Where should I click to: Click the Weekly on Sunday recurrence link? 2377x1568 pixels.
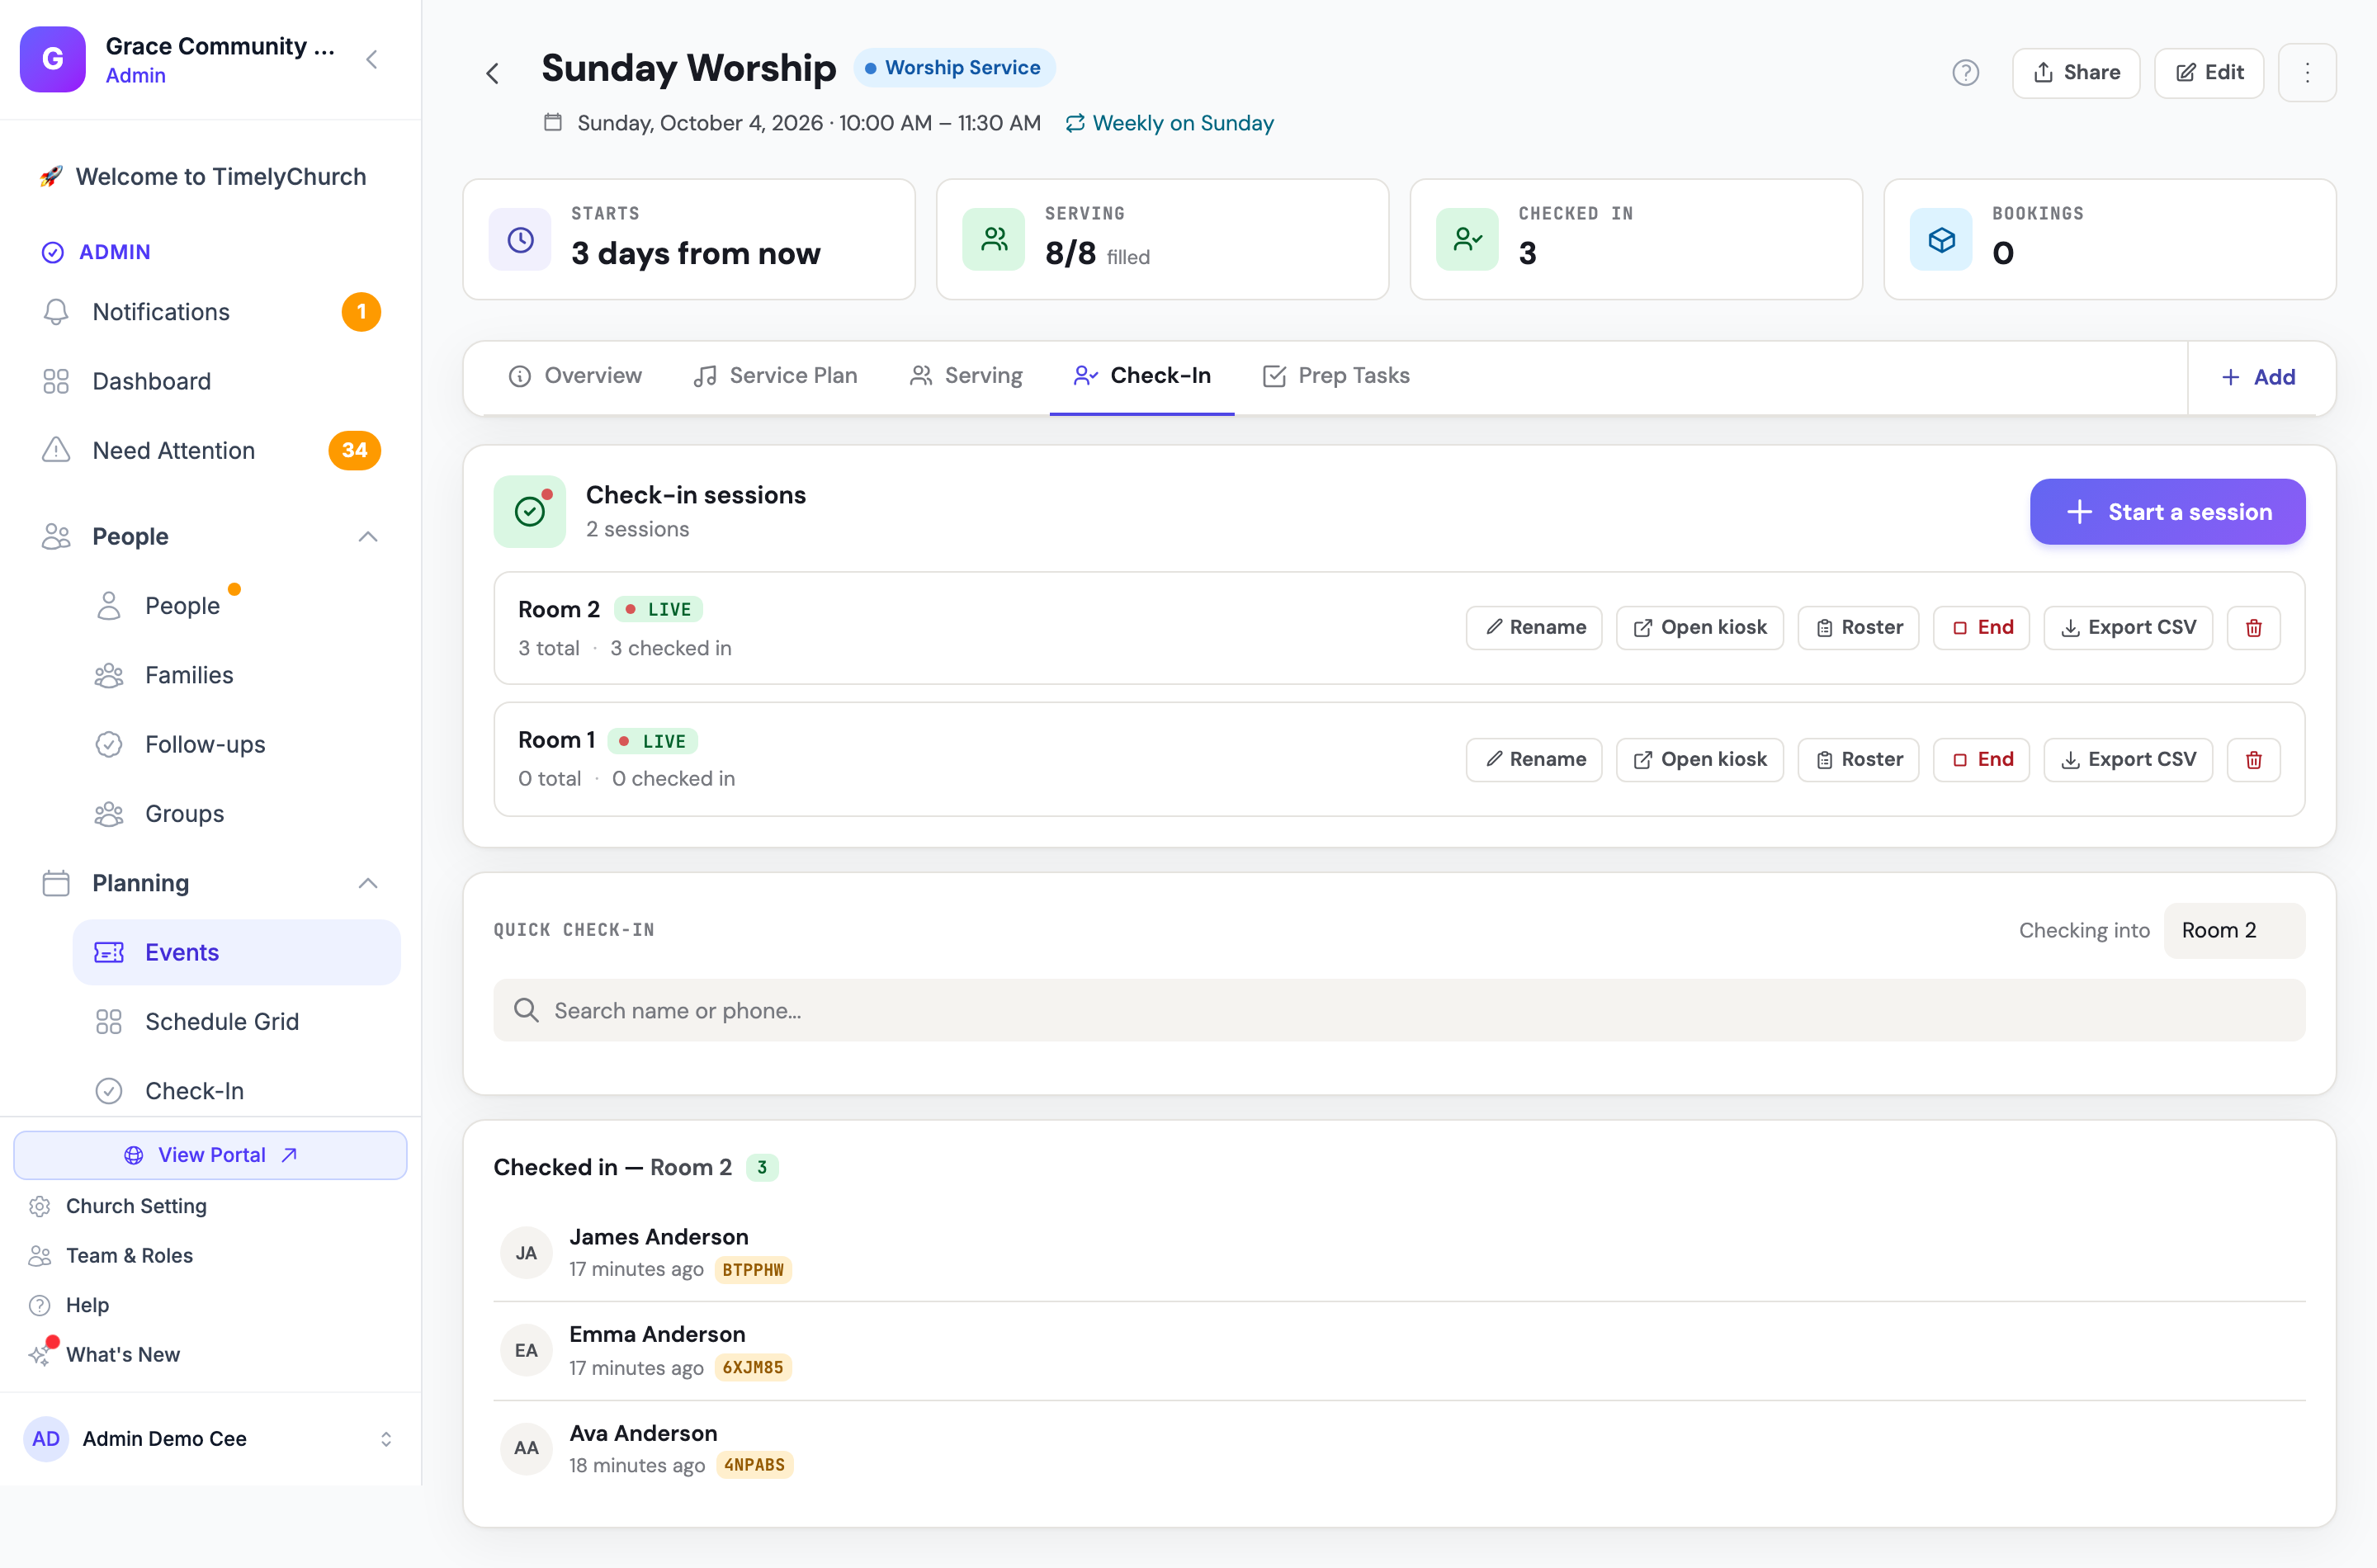pyautogui.click(x=1169, y=124)
